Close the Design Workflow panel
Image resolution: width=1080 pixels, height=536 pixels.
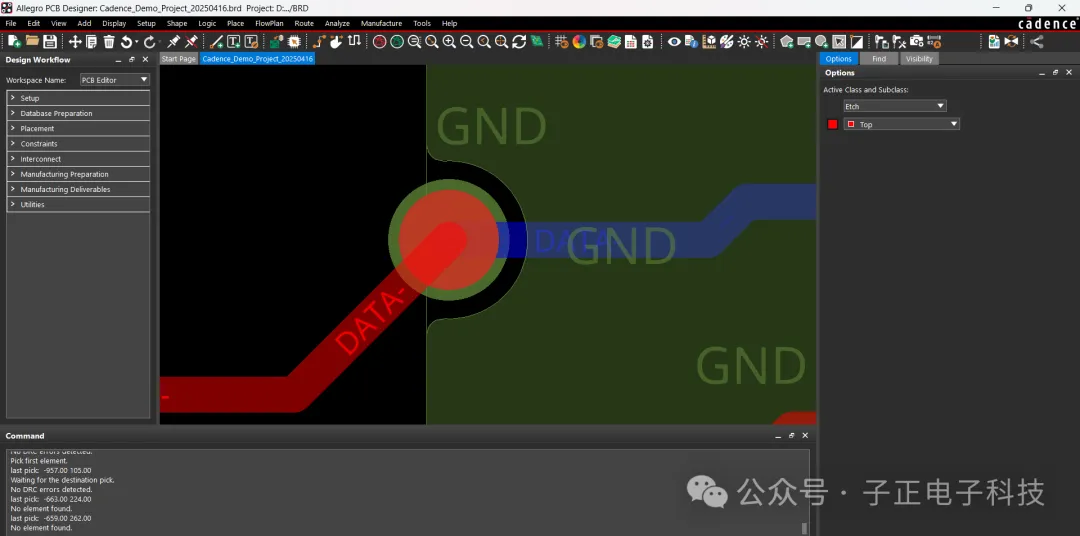[145, 60]
